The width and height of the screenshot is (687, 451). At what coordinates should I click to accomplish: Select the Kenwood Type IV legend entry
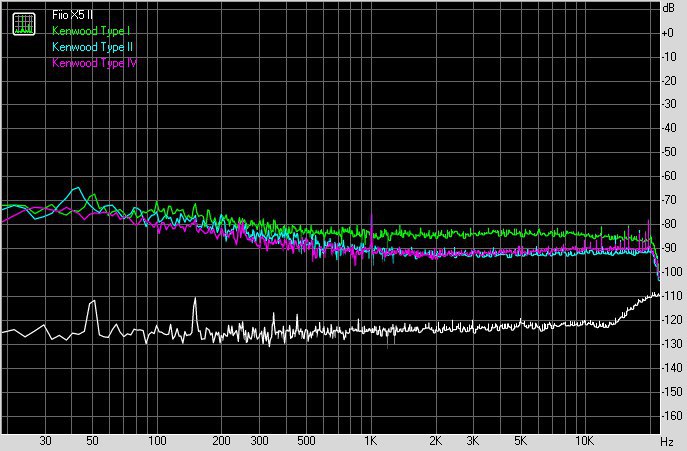coord(94,63)
